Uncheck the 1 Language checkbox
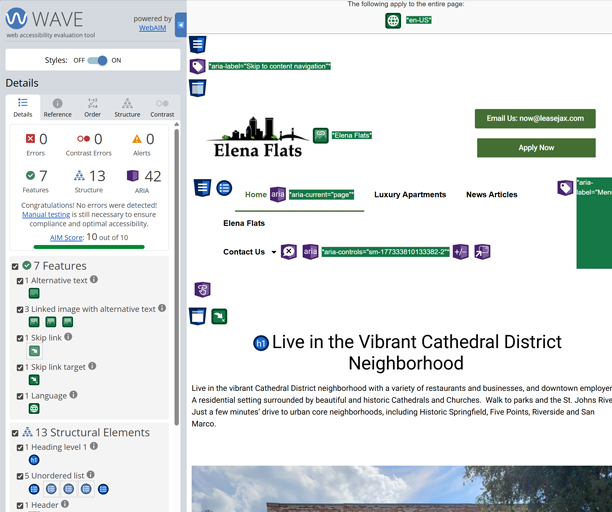 [x=20, y=396]
